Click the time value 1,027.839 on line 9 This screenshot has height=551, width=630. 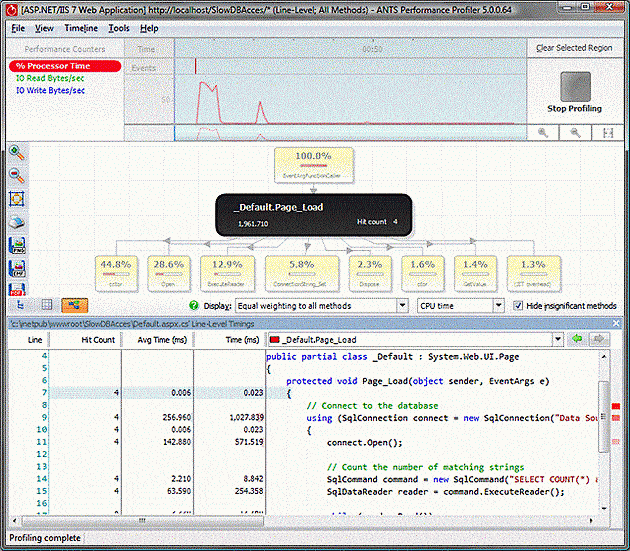pyautogui.click(x=246, y=418)
